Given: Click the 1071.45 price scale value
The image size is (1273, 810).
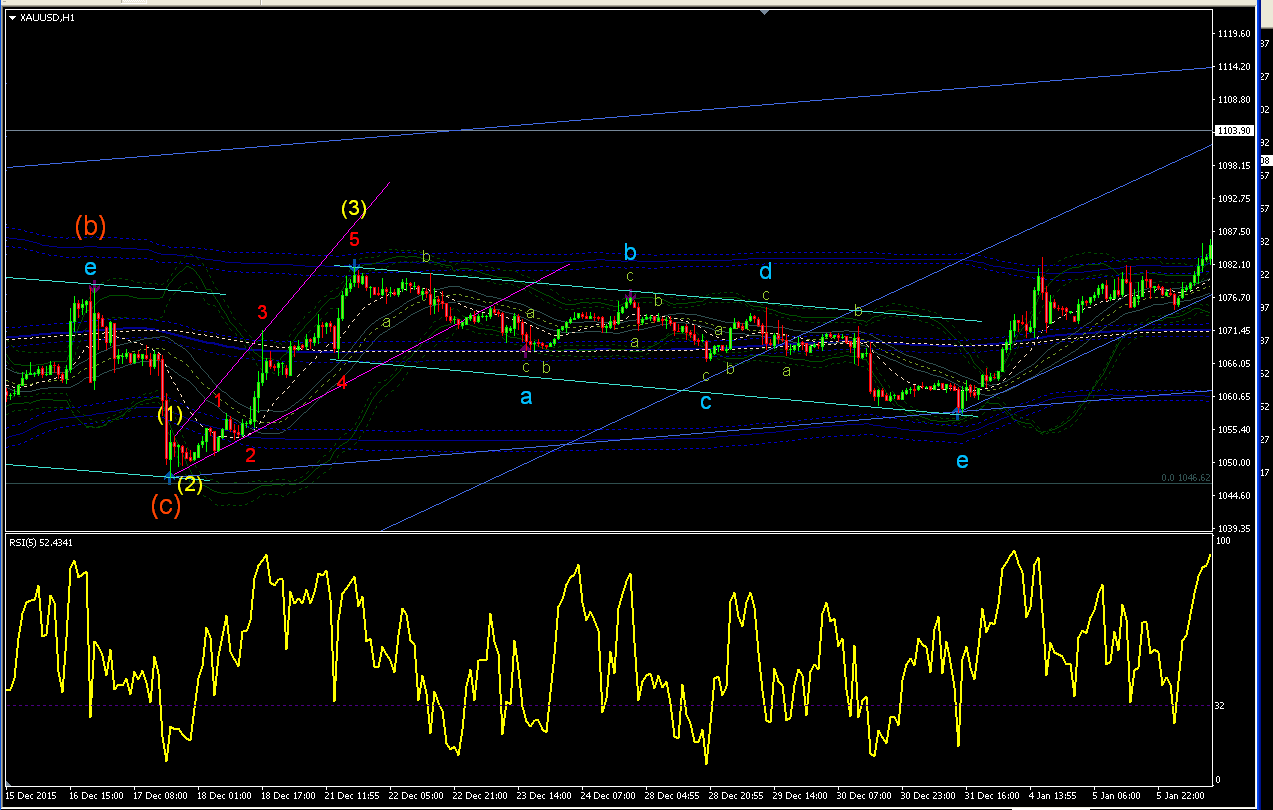Looking at the screenshot, I should coord(1235,331).
